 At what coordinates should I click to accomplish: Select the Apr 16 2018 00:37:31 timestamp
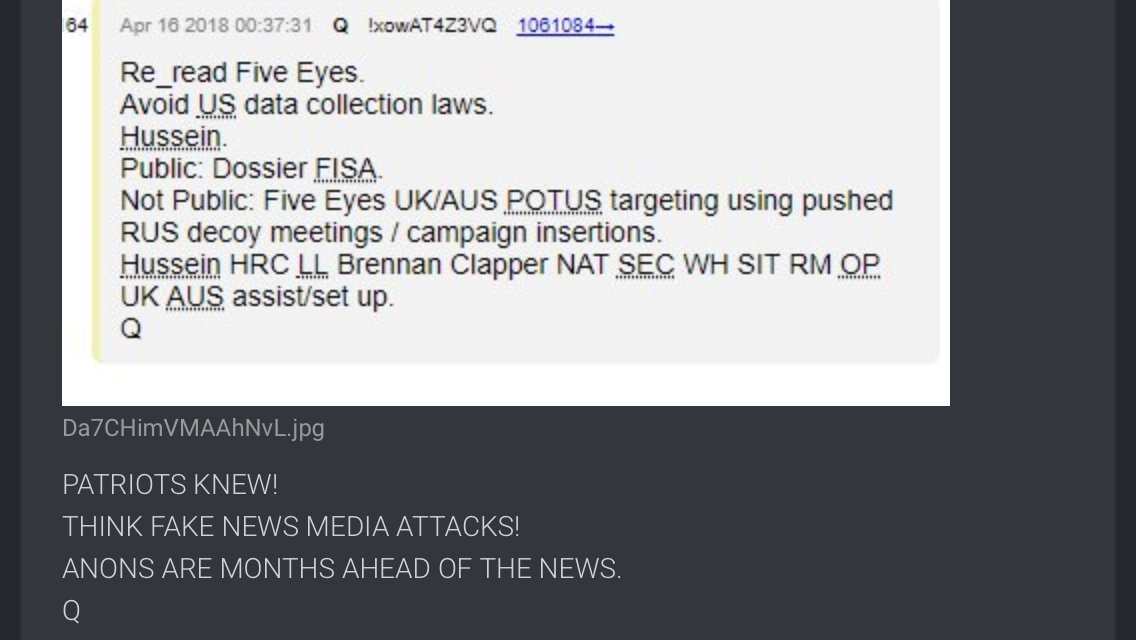(216, 26)
